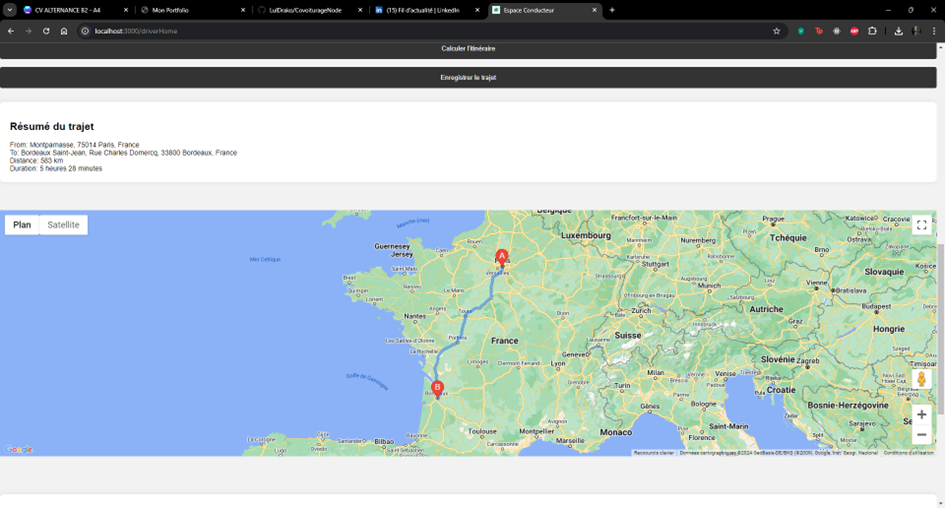Select the Street View pegman
This screenshot has height=508, width=945.
point(921,379)
